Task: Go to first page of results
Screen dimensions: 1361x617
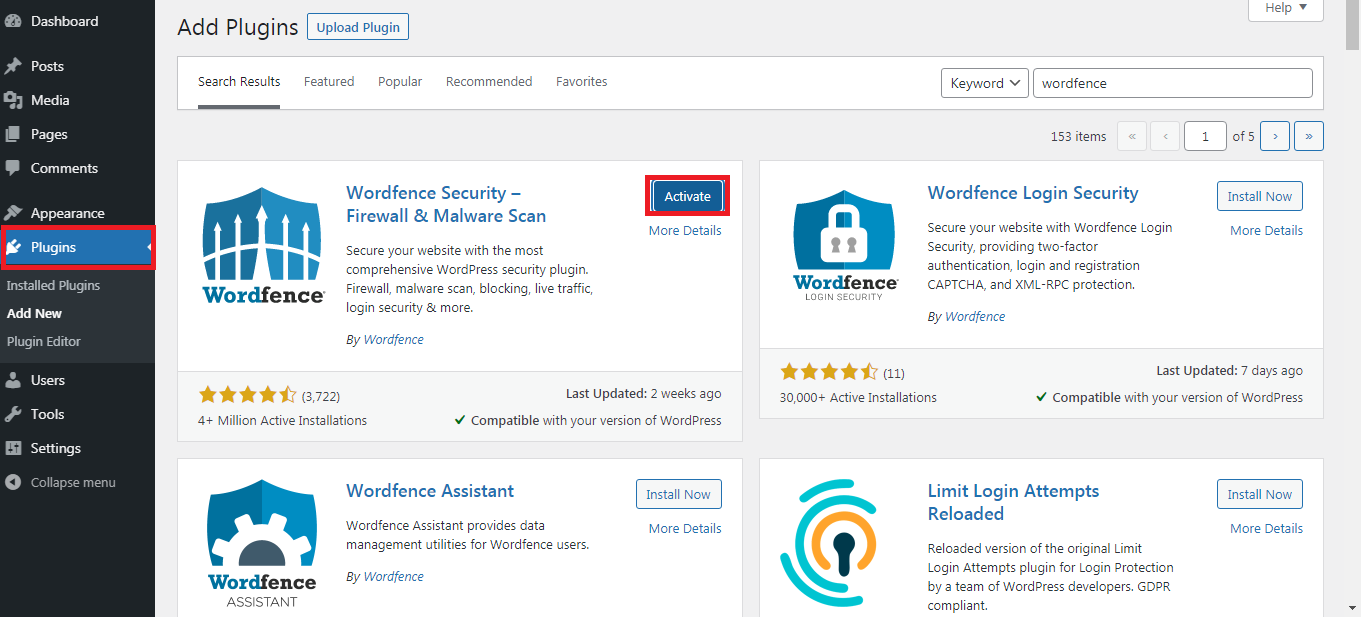Action: [x=1132, y=136]
